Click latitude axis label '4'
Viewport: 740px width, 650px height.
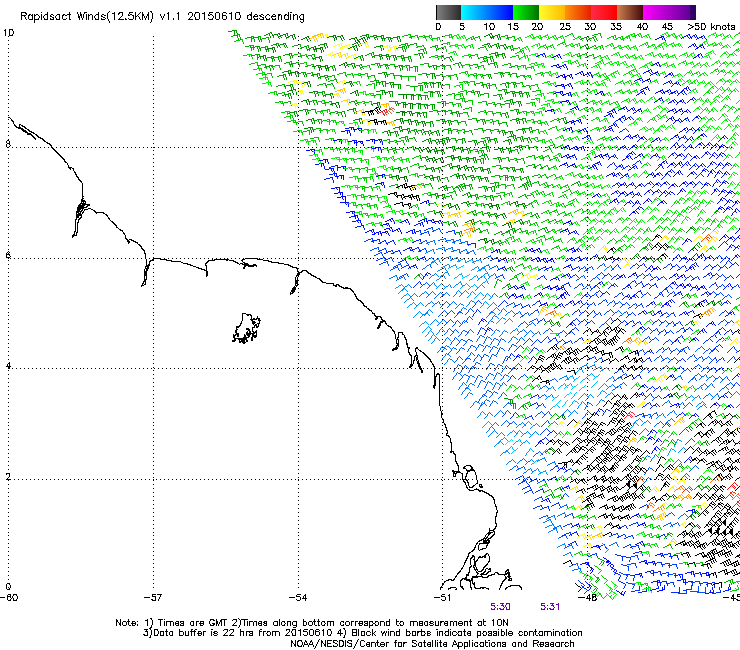click(8, 366)
